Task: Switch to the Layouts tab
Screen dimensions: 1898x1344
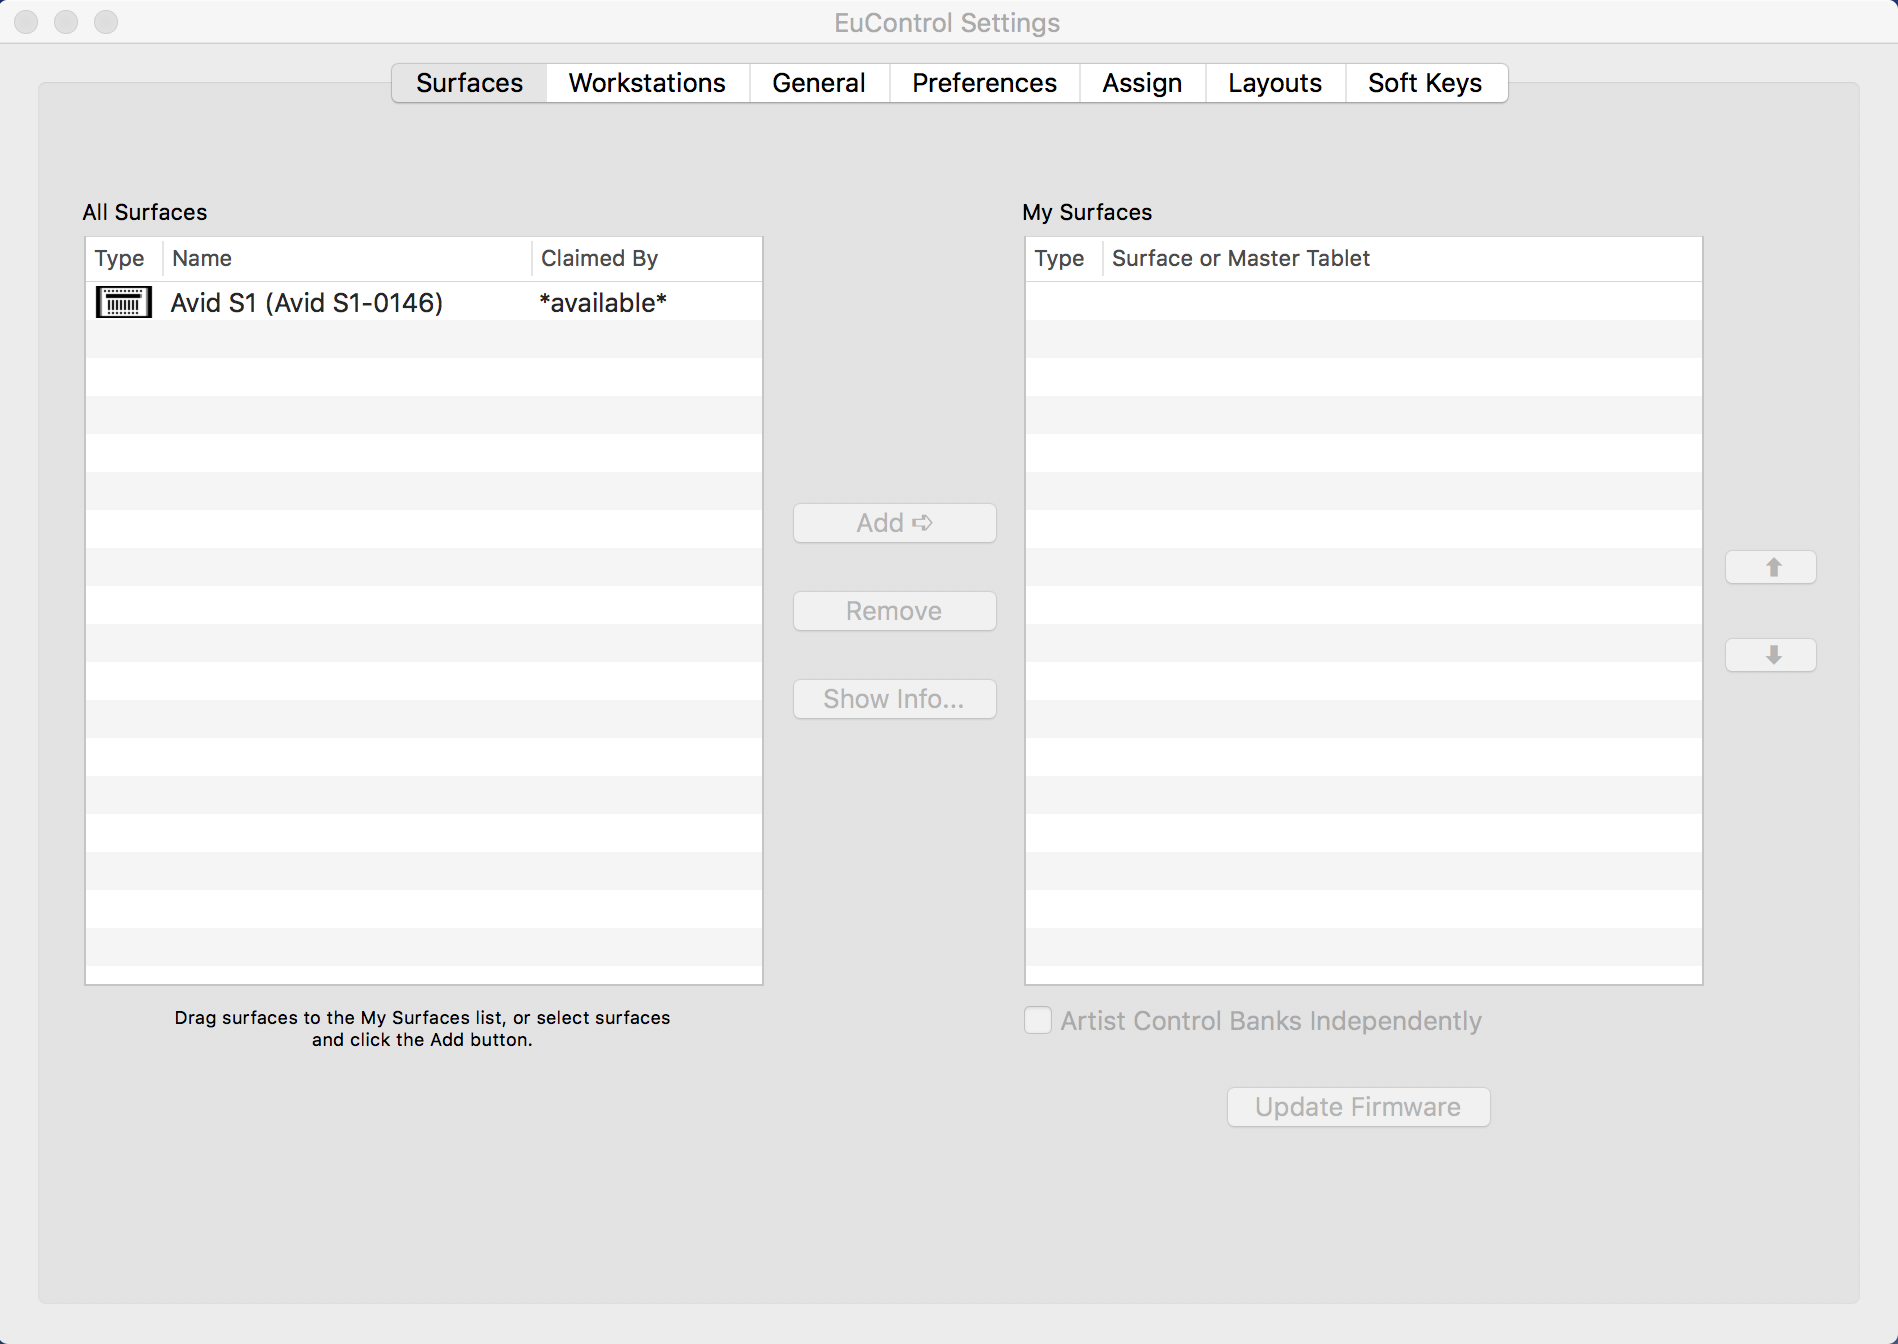Action: click(x=1275, y=83)
